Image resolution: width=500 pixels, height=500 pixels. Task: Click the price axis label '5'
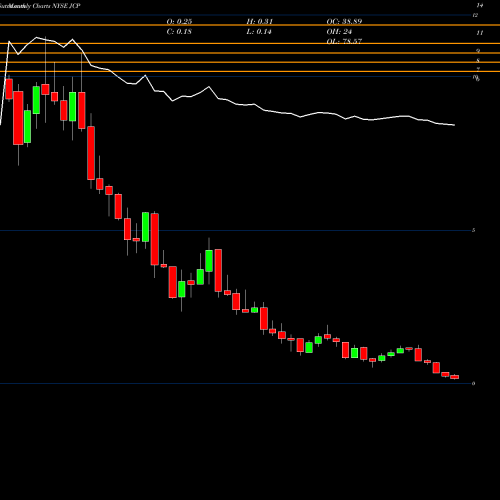473,230
